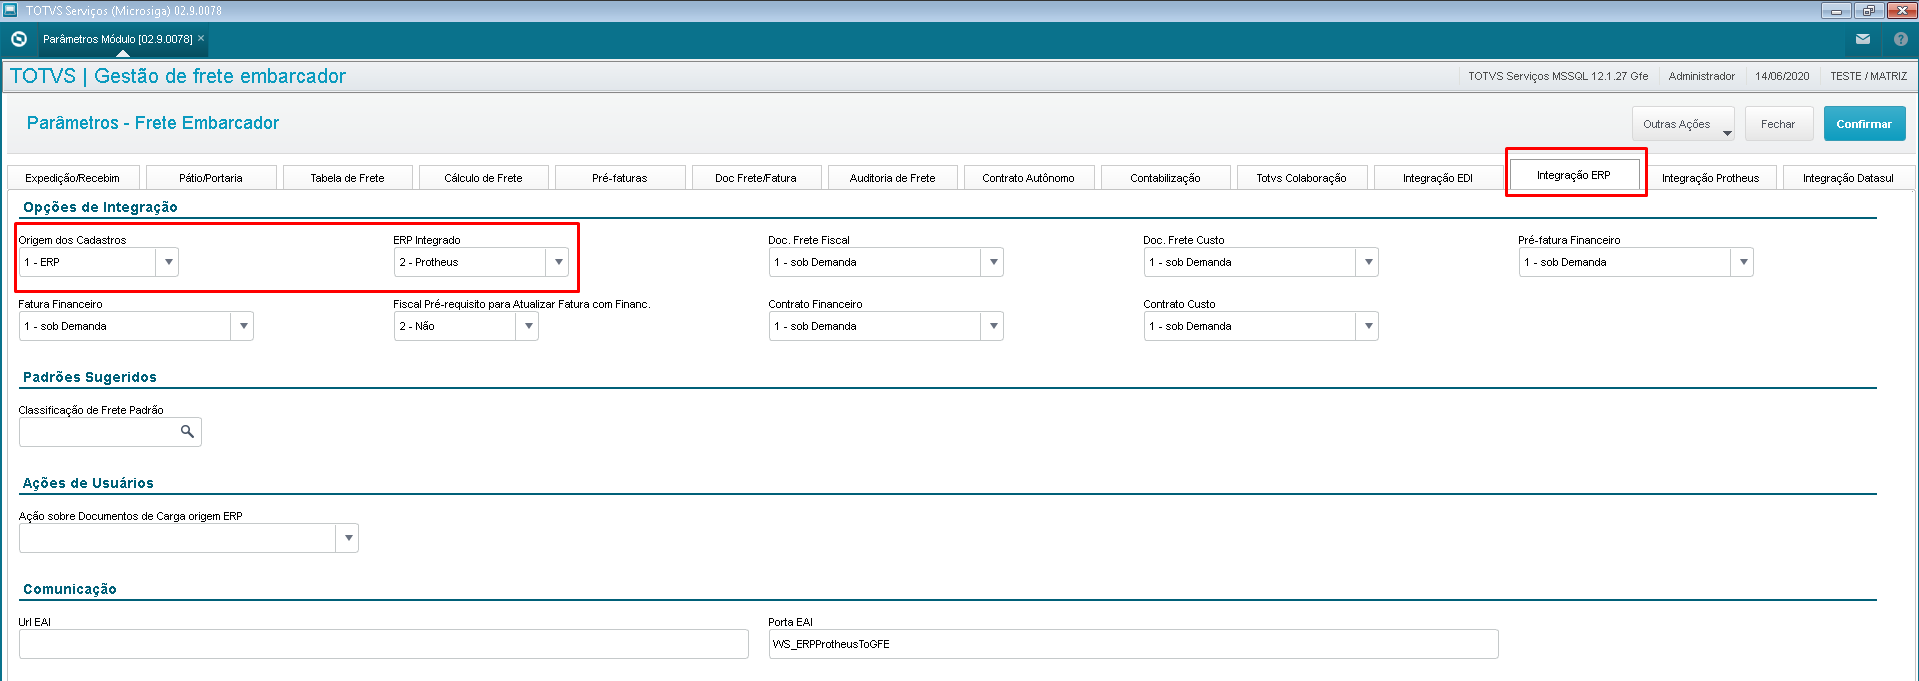Click the Ações de Usuários section heading
Viewport: 1919px width, 681px height.
coord(88,483)
